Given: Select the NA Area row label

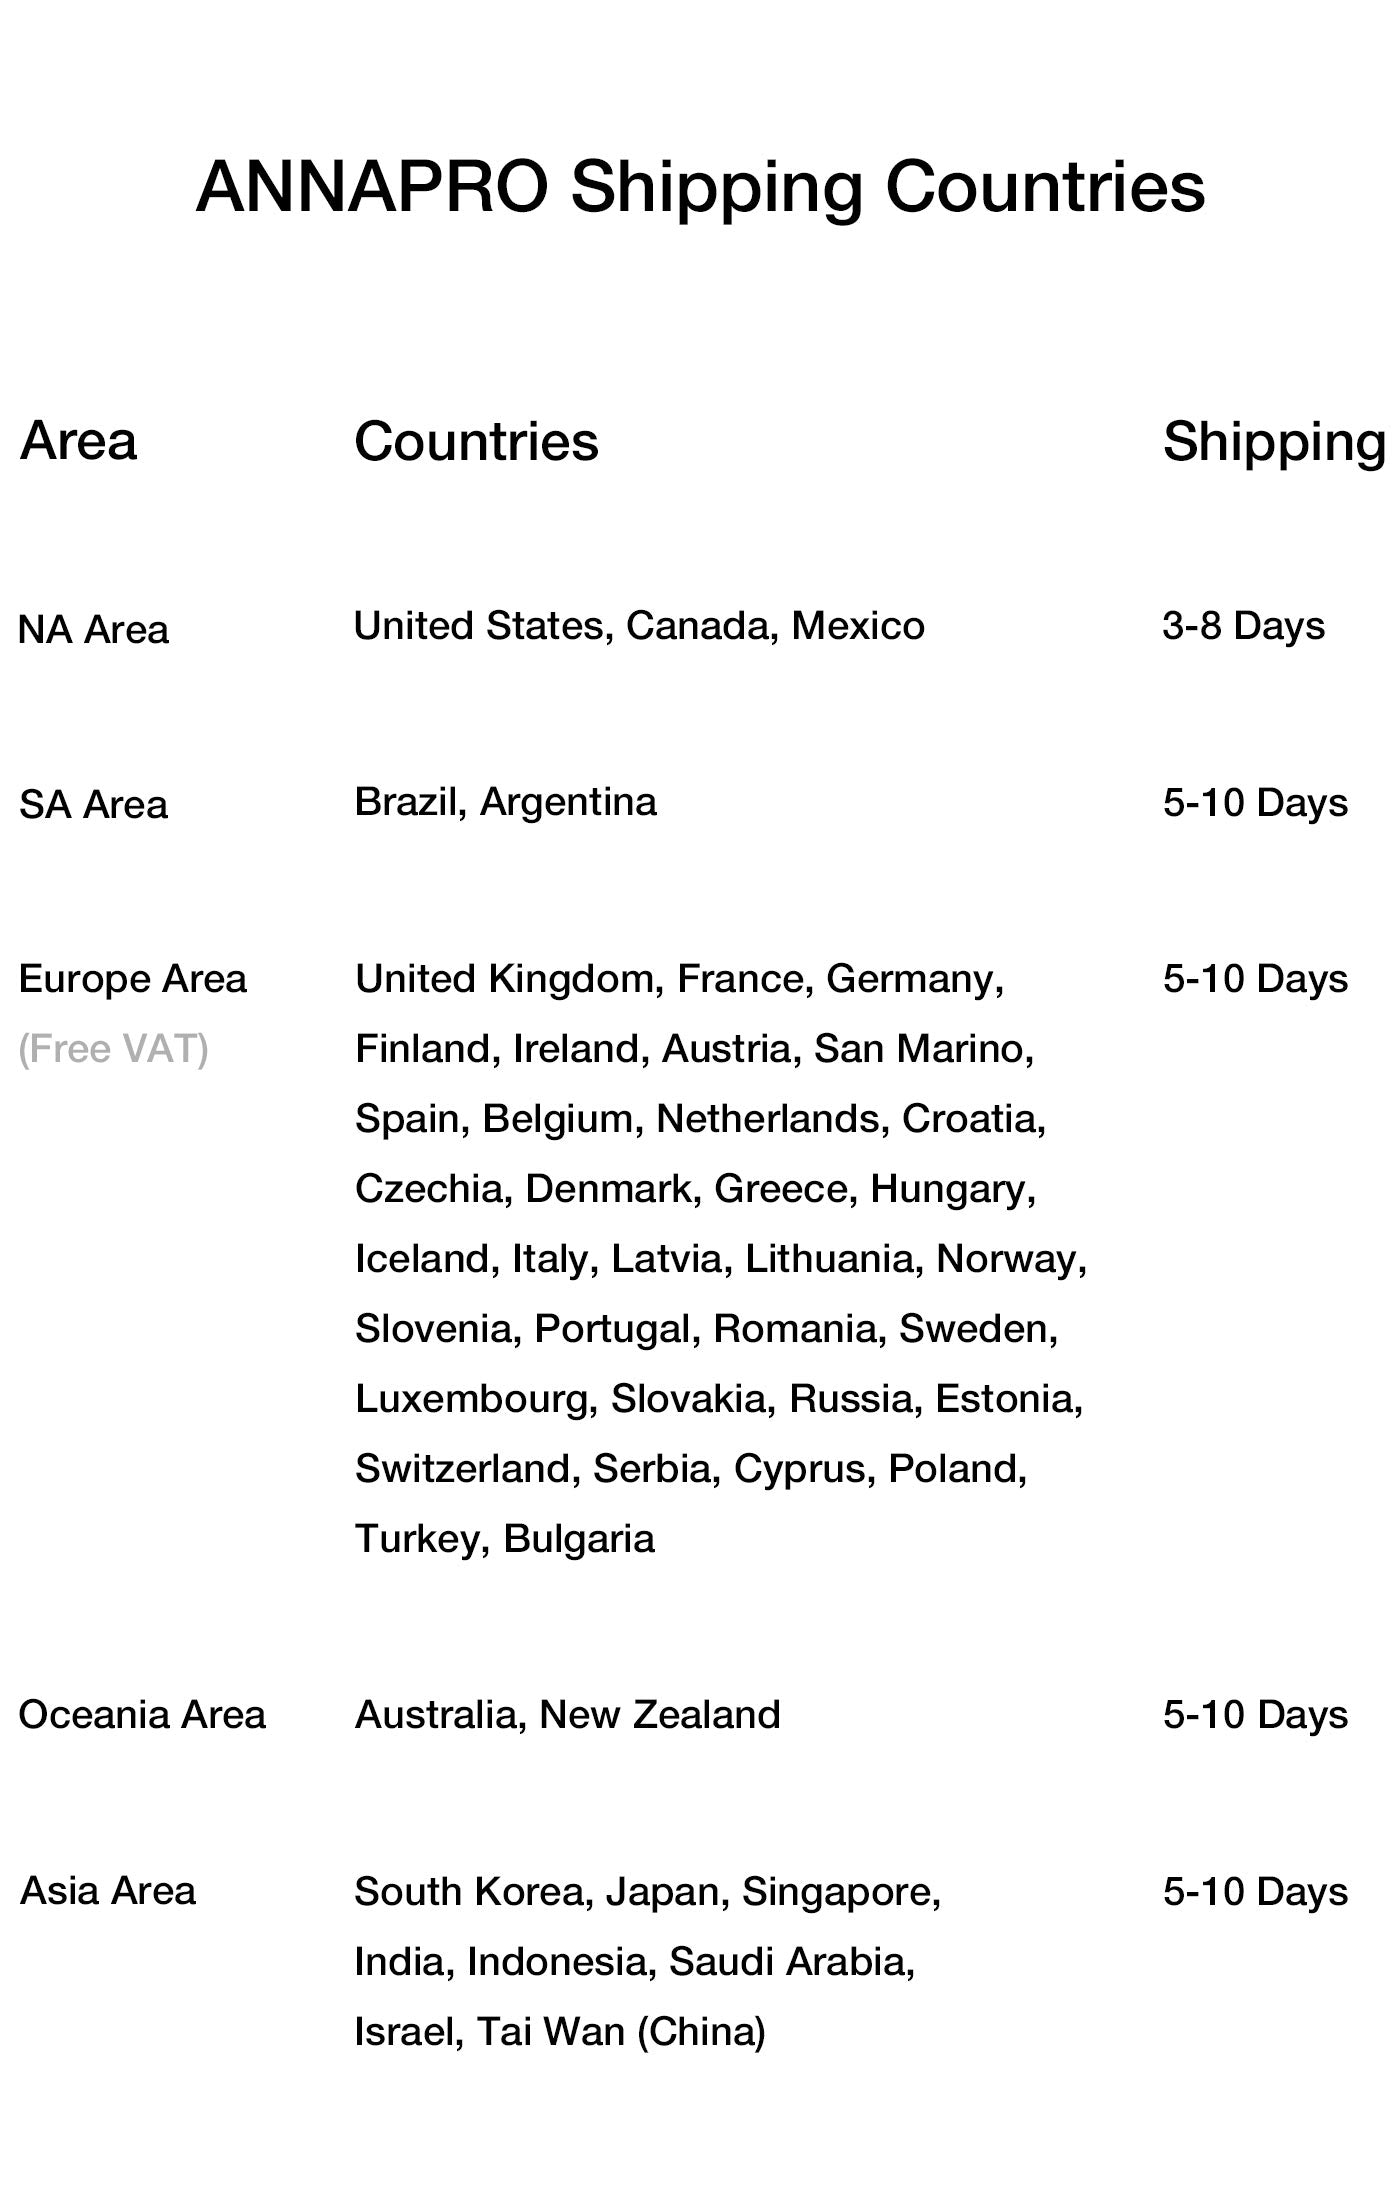Looking at the screenshot, I should tap(93, 630).
